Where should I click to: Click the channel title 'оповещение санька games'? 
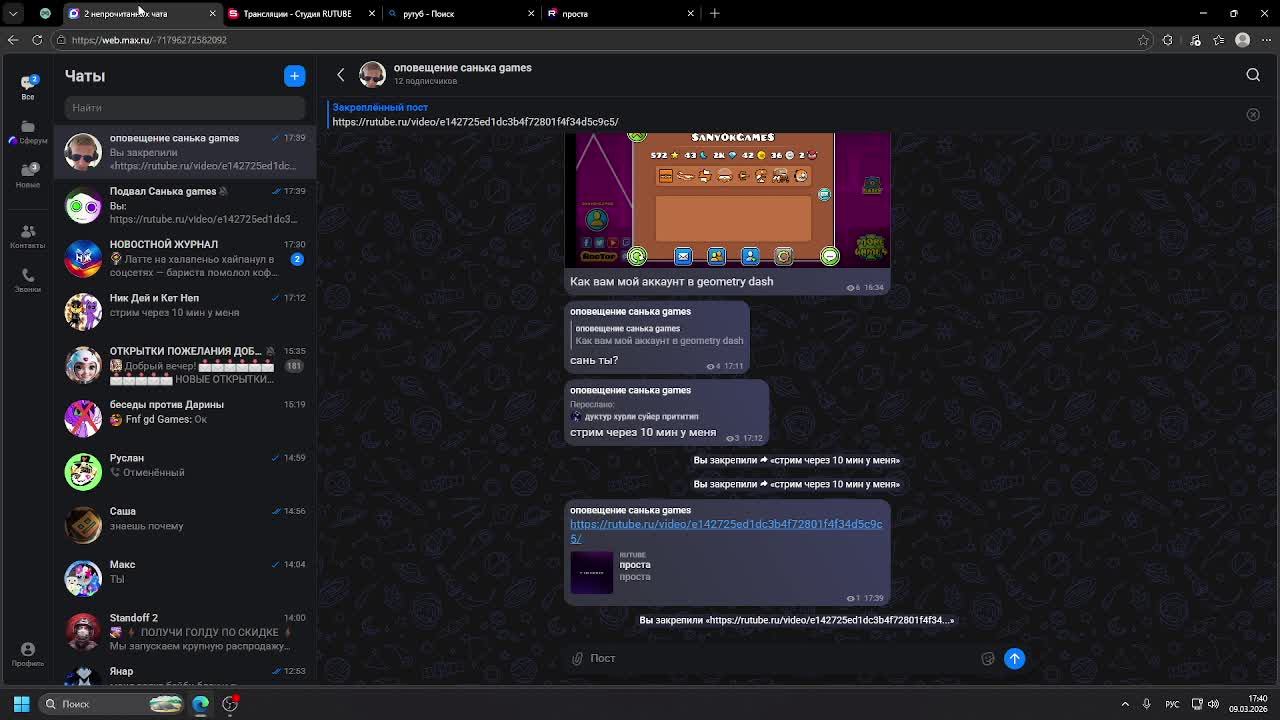(462, 68)
